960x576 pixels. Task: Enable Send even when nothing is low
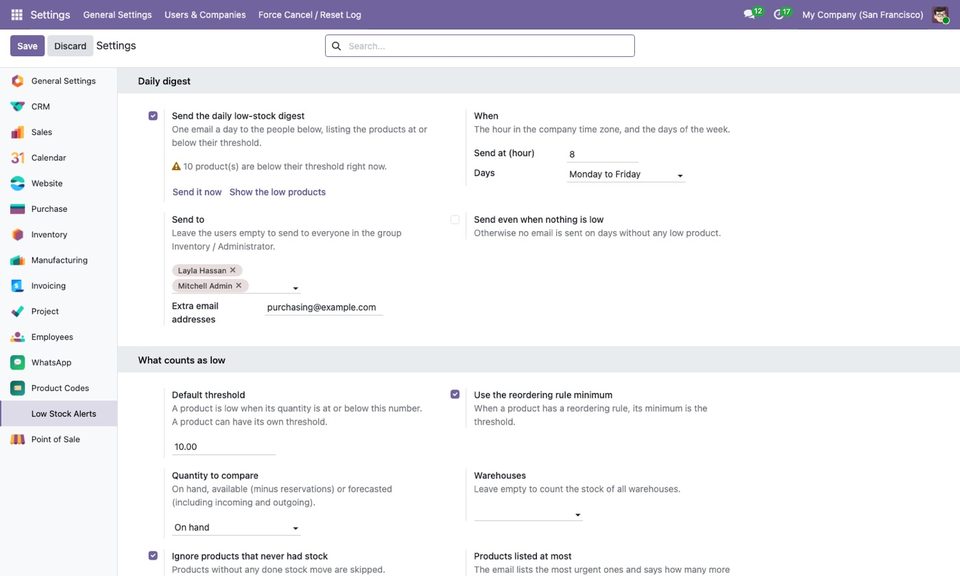point(455,219)
